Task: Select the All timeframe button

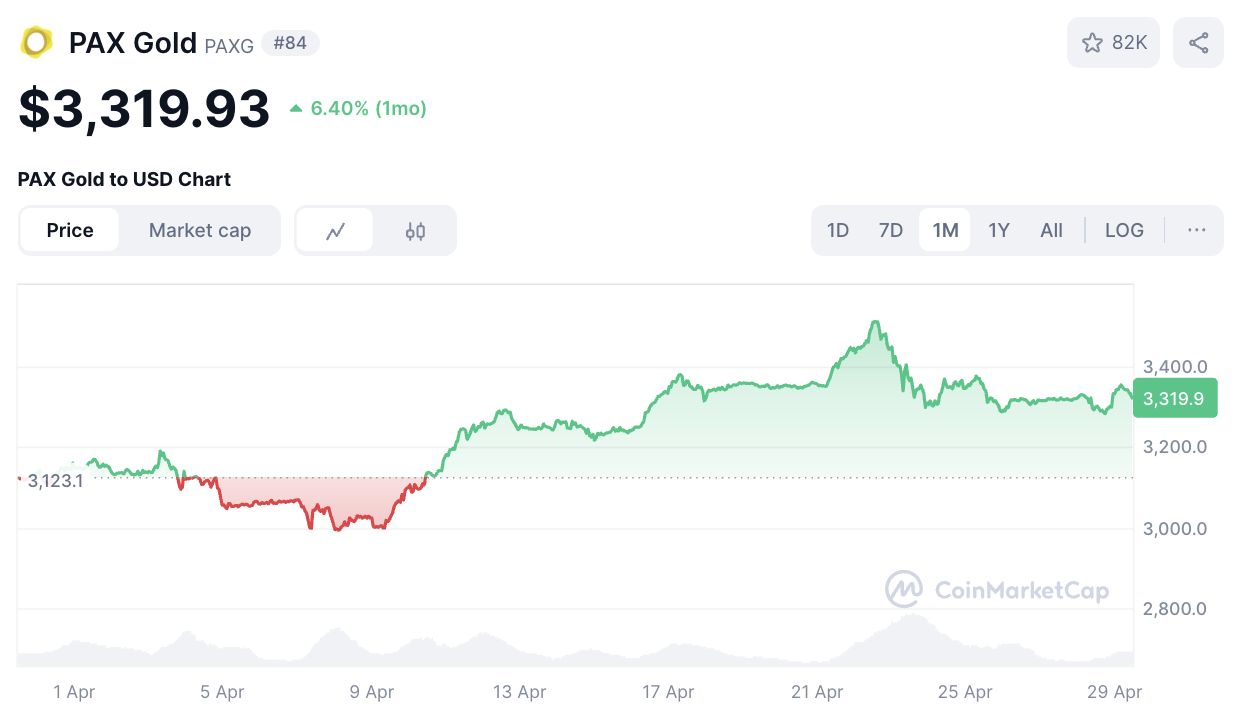Action: (x=1051, y=230)
